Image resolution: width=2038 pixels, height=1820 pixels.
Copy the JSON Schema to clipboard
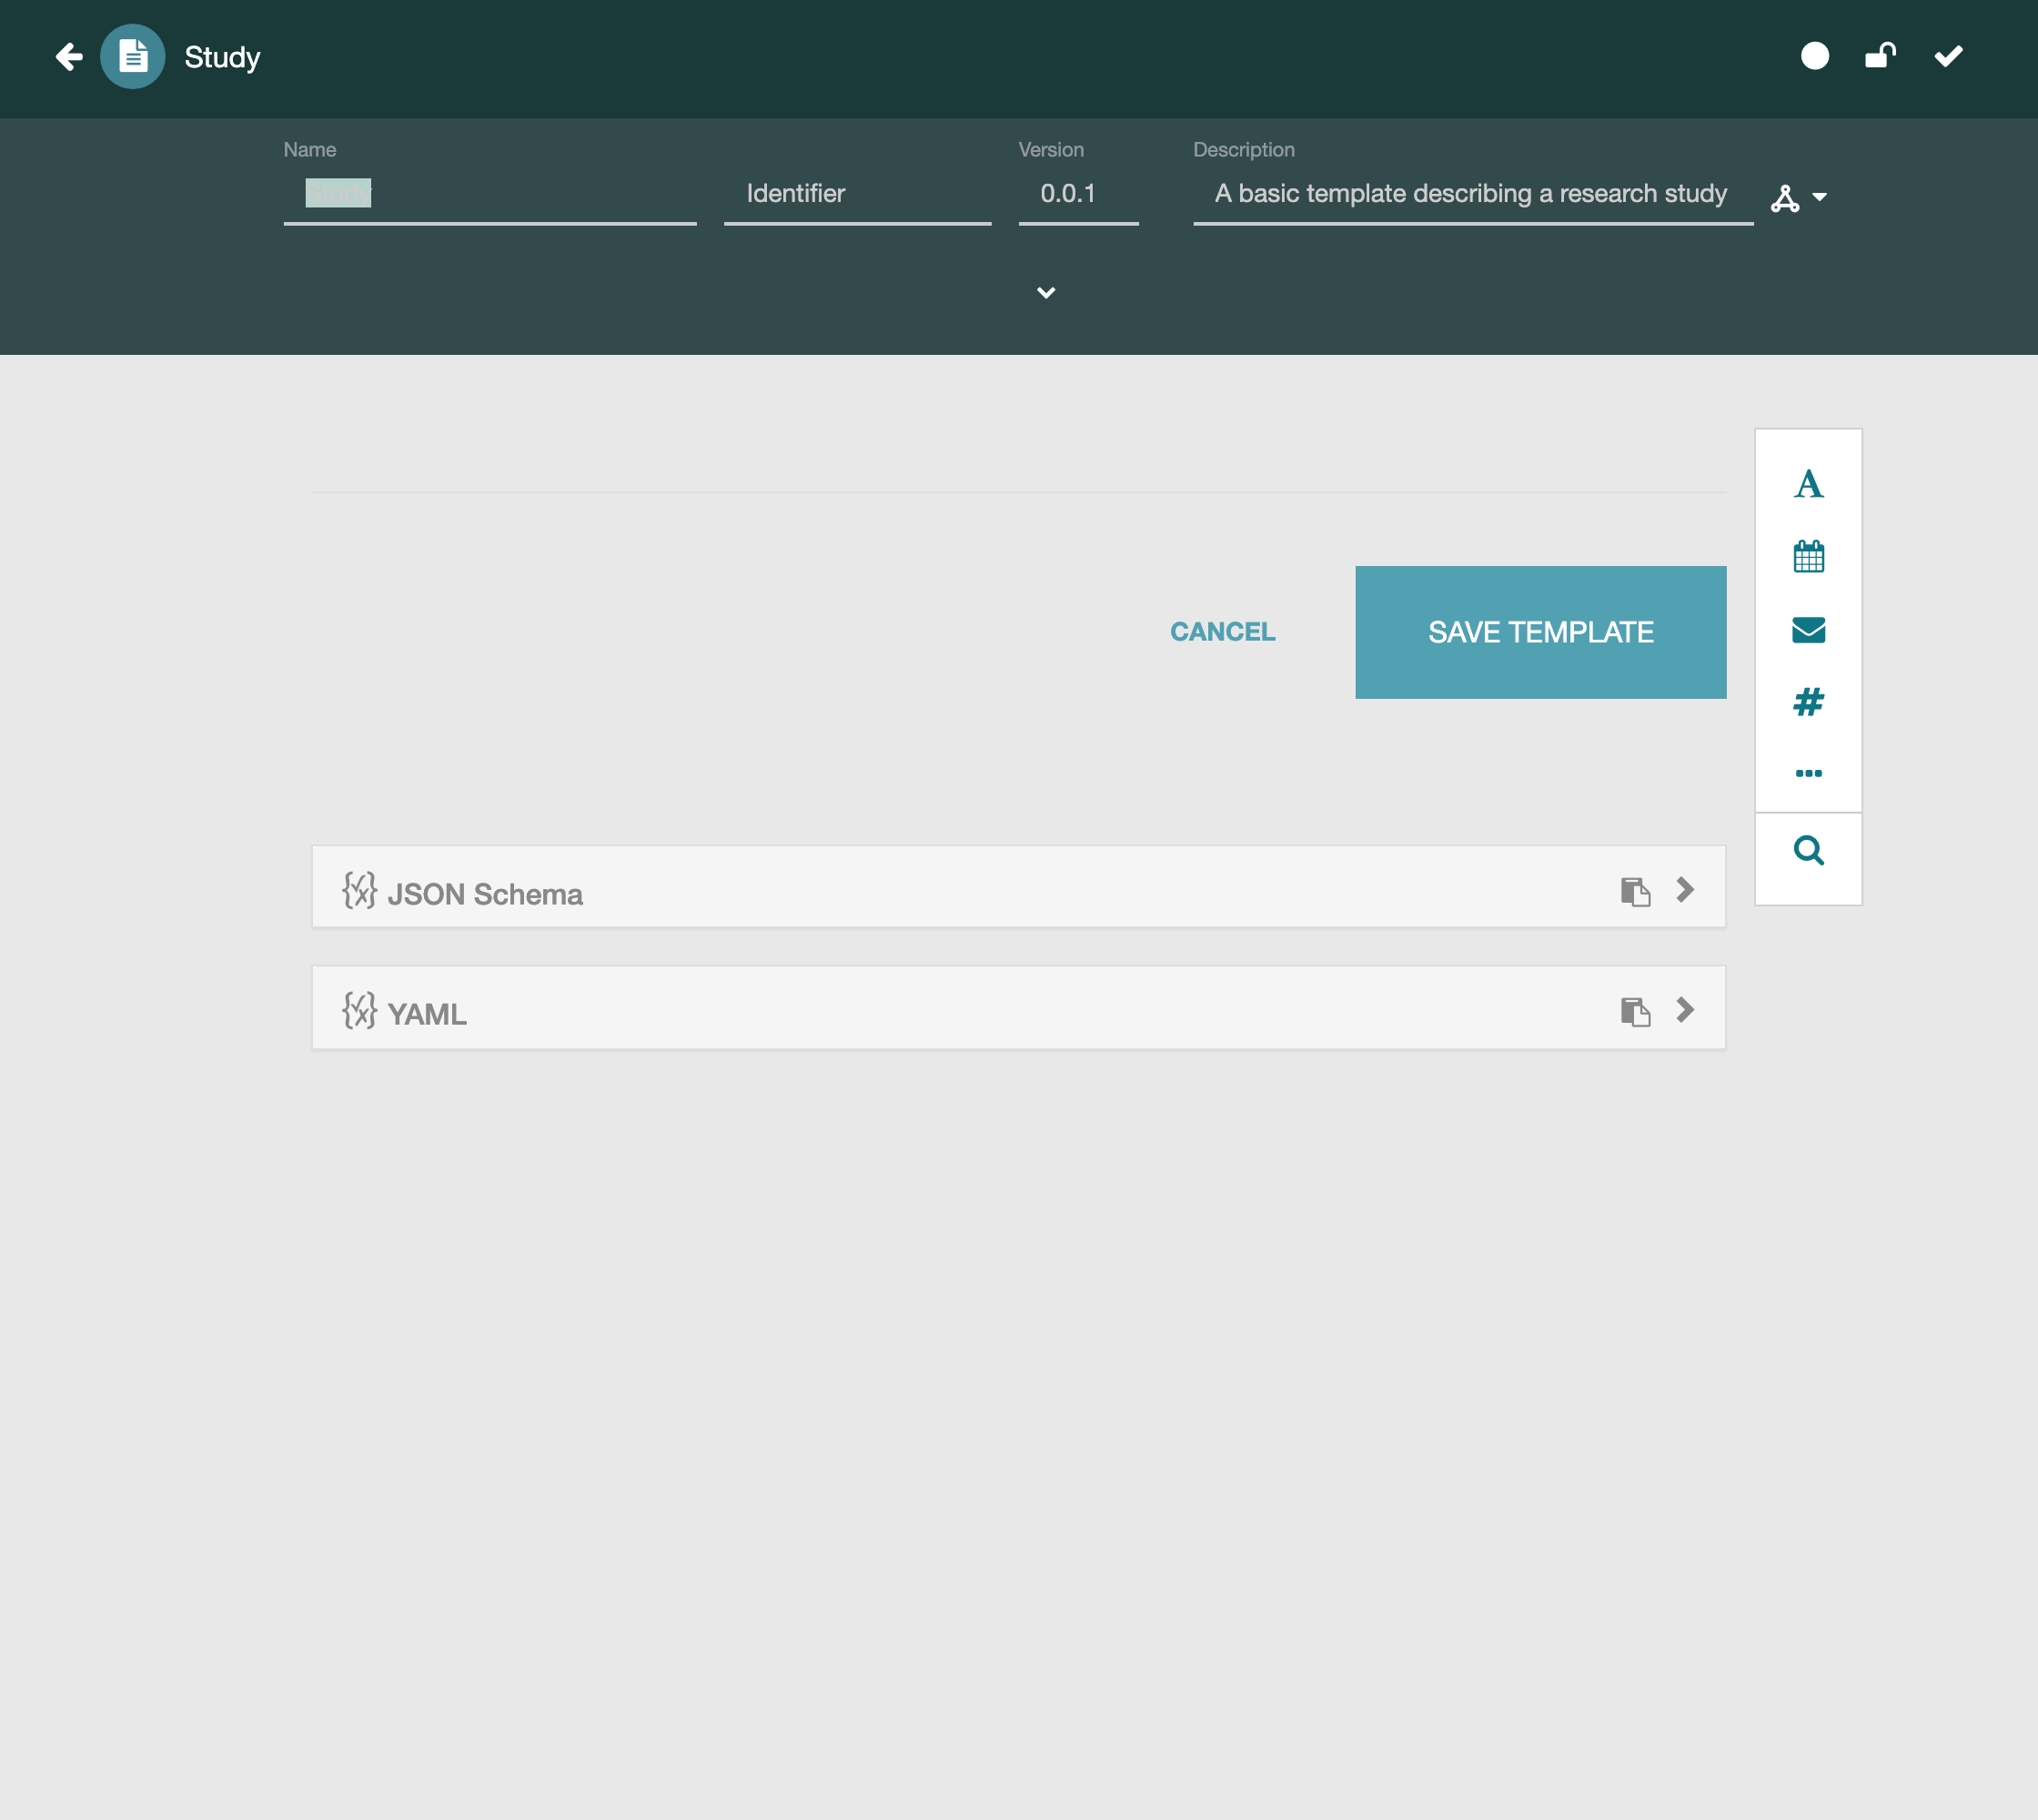click(1635, 891)
